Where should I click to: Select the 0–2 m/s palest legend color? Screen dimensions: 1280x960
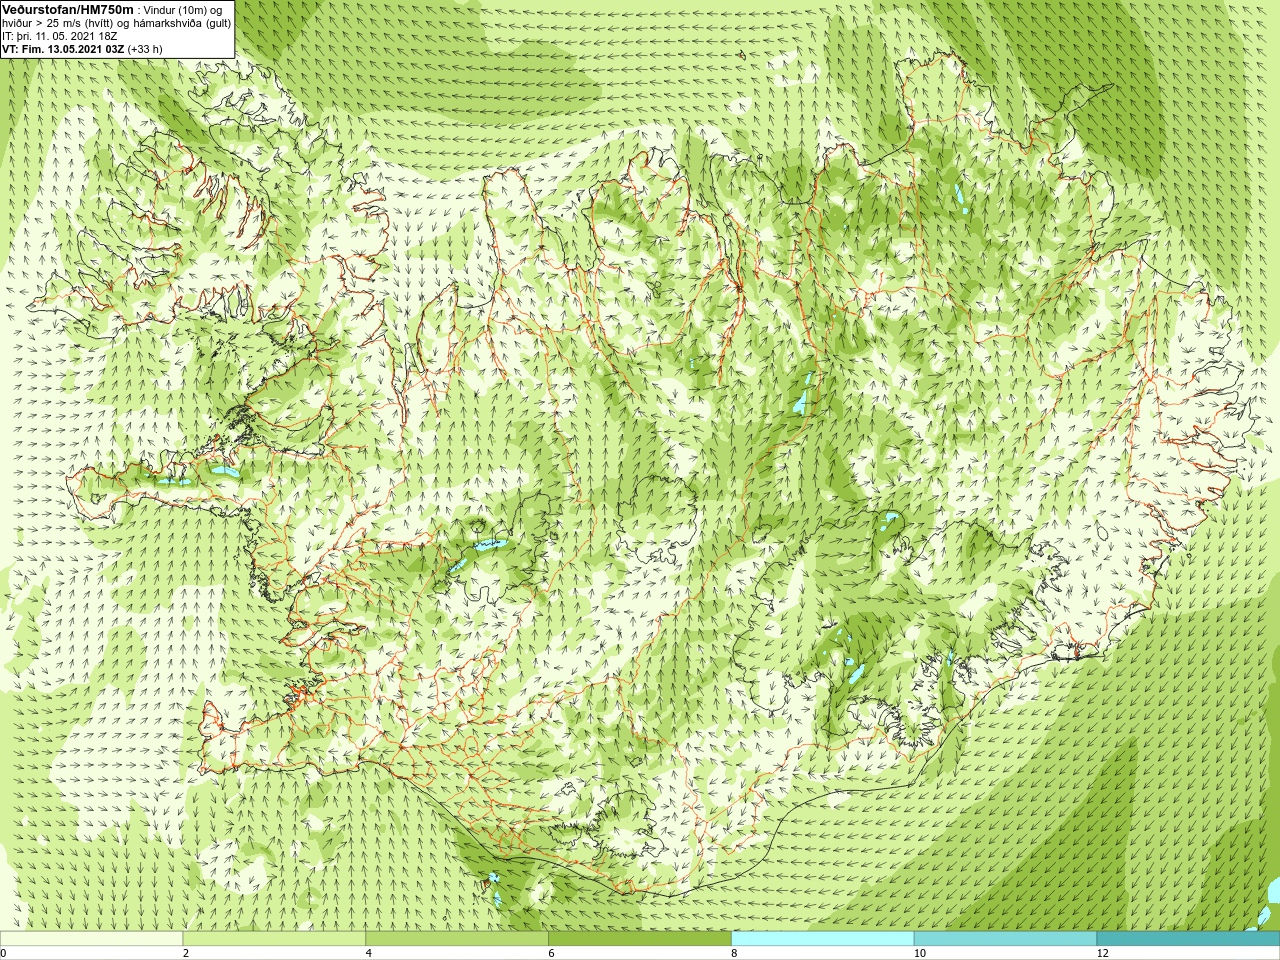[91, 939]
